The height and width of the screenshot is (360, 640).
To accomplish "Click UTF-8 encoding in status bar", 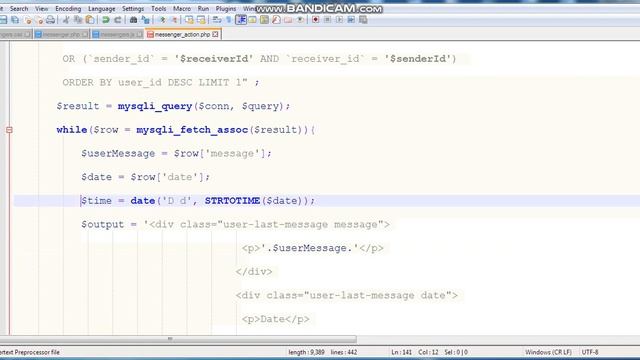I will pos(590,352).
